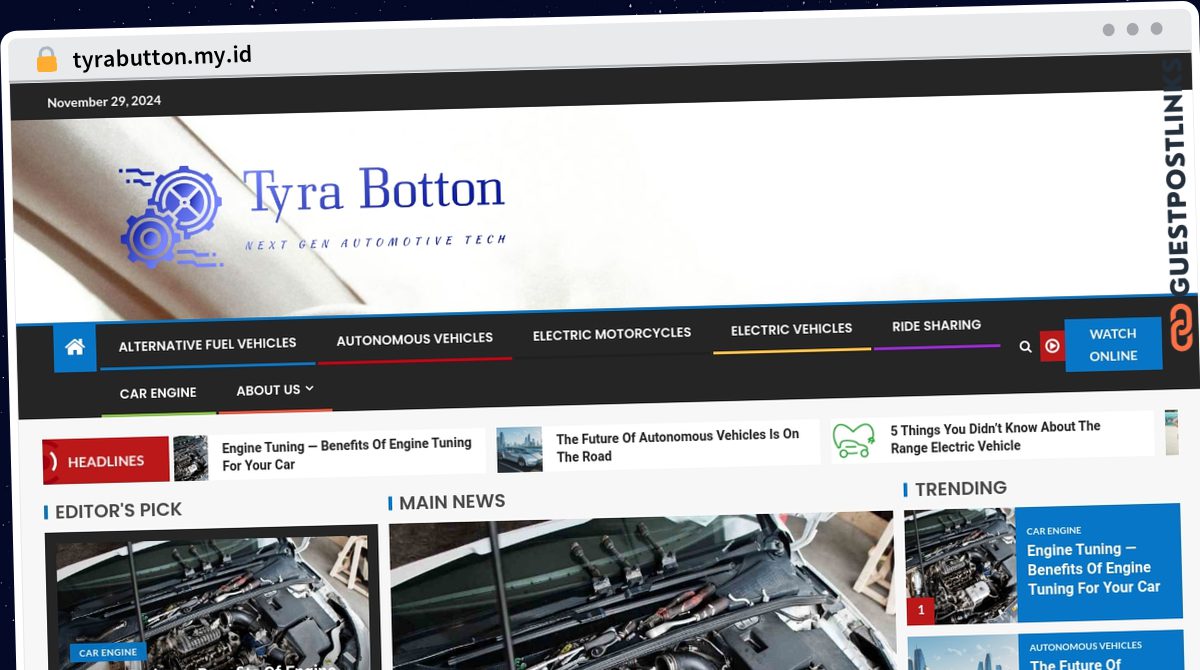Click the Watch Online button
Screen dimensions: 1200x670
(1113, 345)
